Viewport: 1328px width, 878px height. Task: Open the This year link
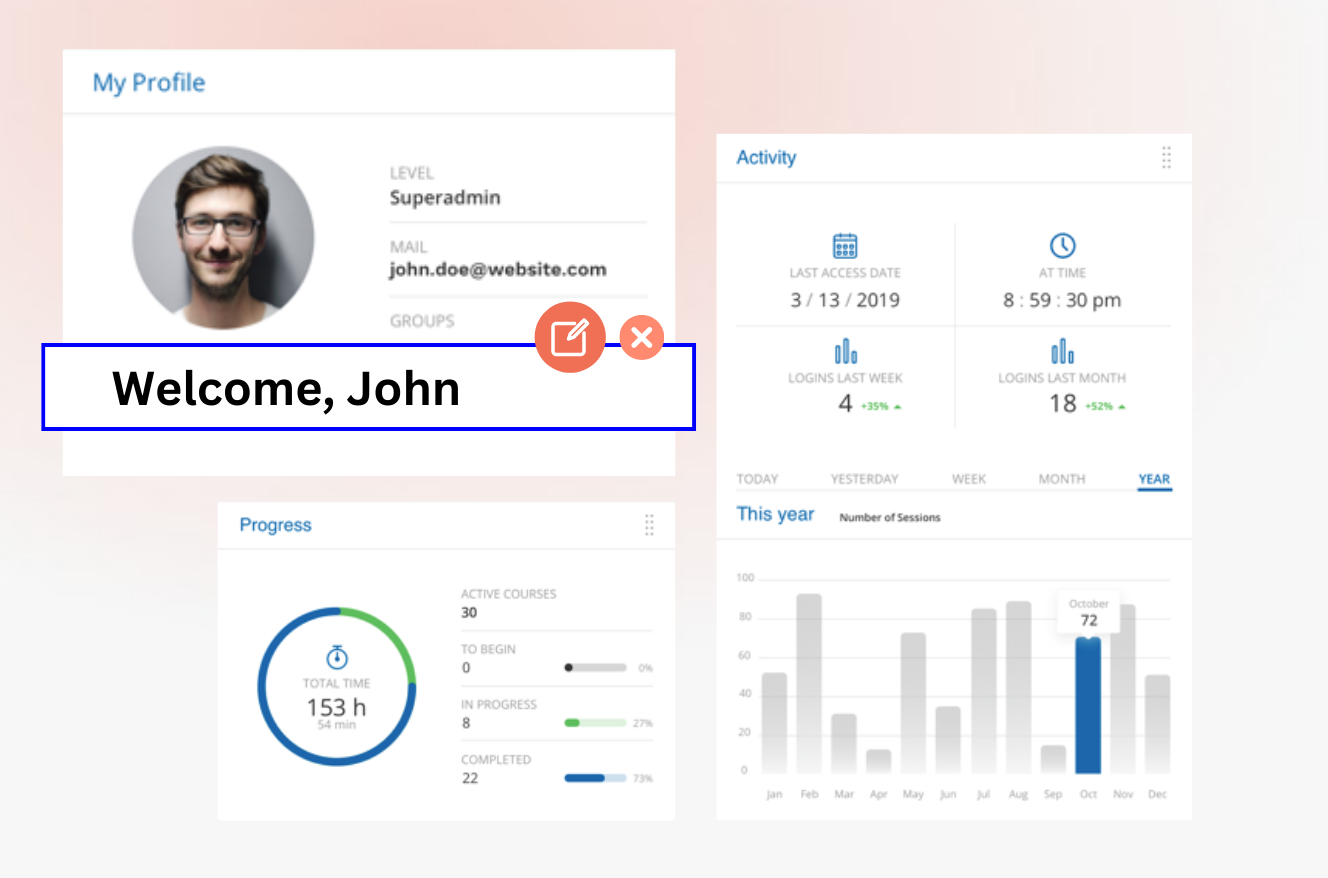(776, 514)
